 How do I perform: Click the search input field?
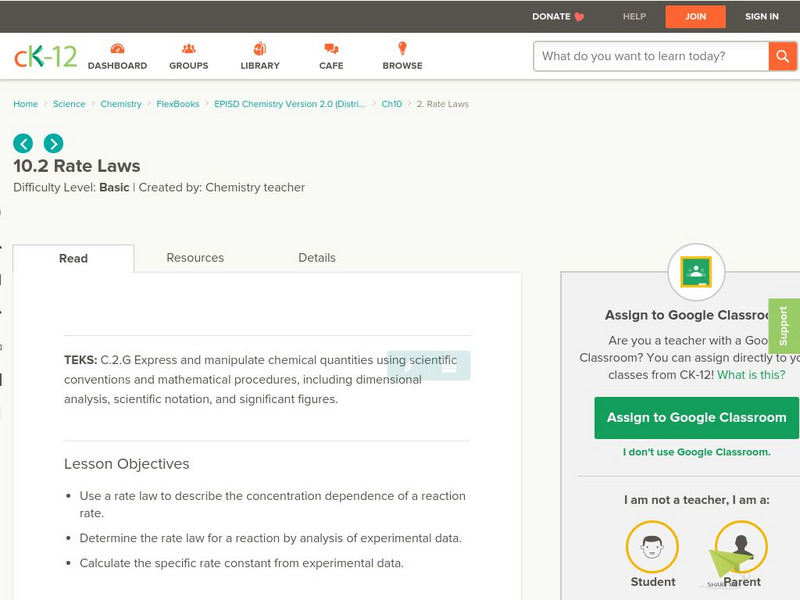(x=650, y=56)
